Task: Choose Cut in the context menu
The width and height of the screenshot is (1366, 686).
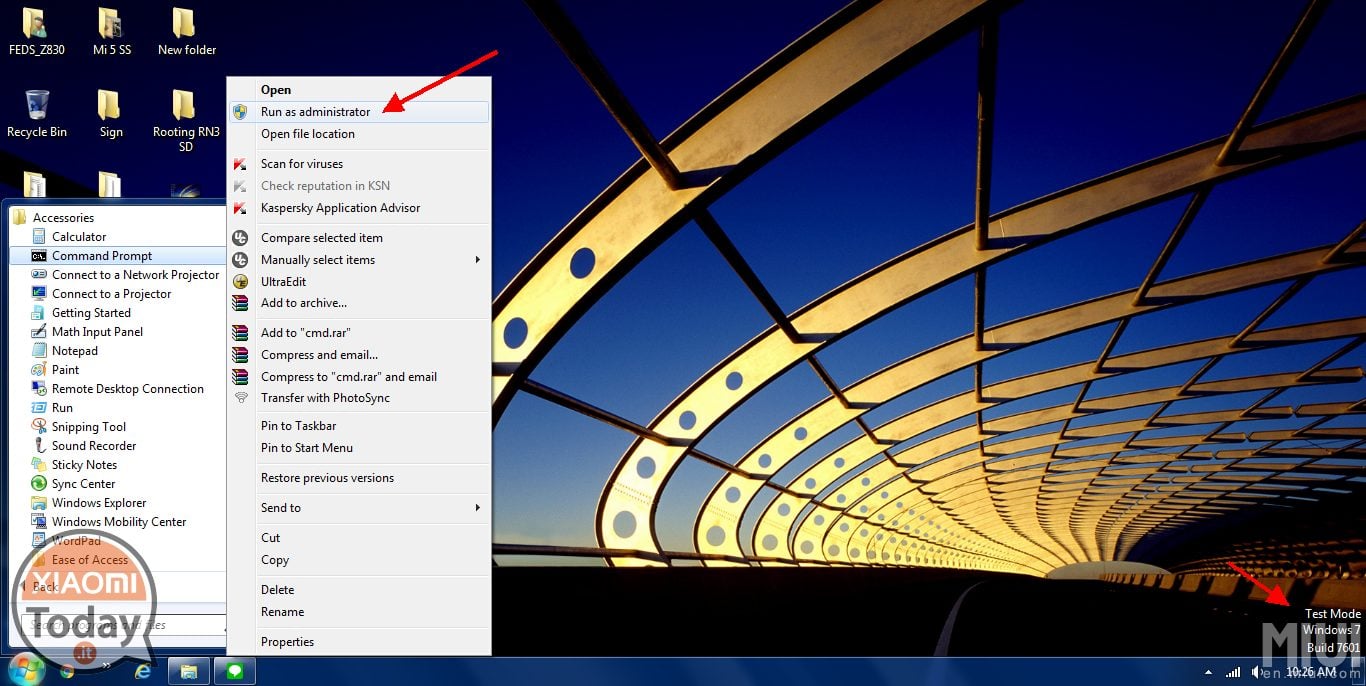Action: click(x=360, y=538)
